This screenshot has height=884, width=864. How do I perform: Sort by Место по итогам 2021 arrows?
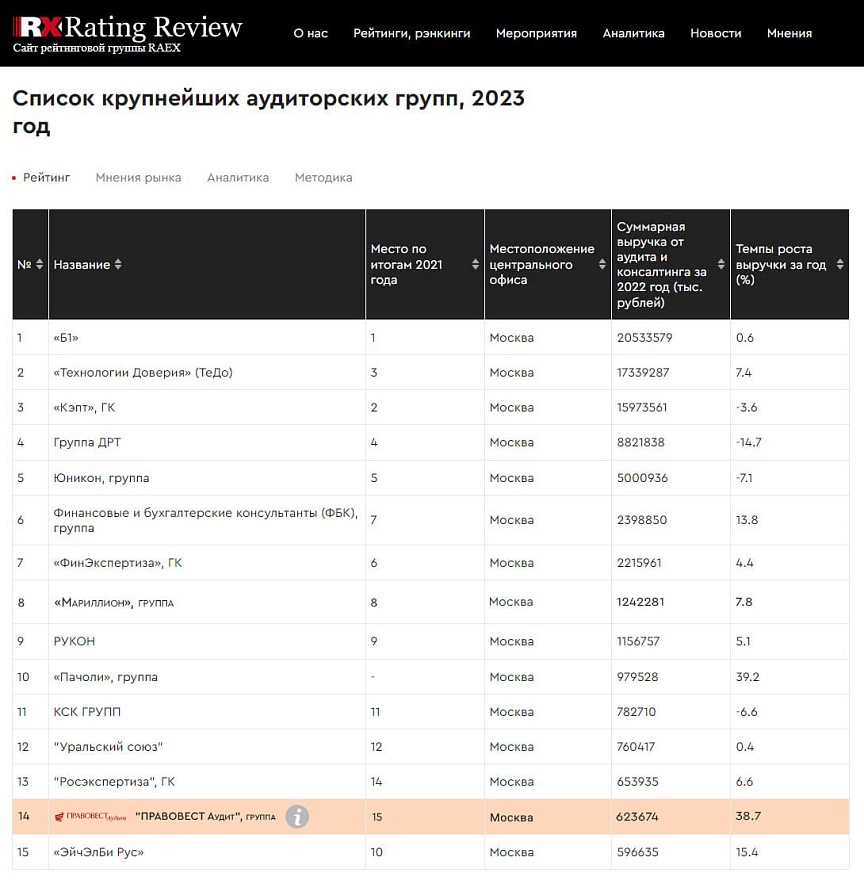pos(475,265)
